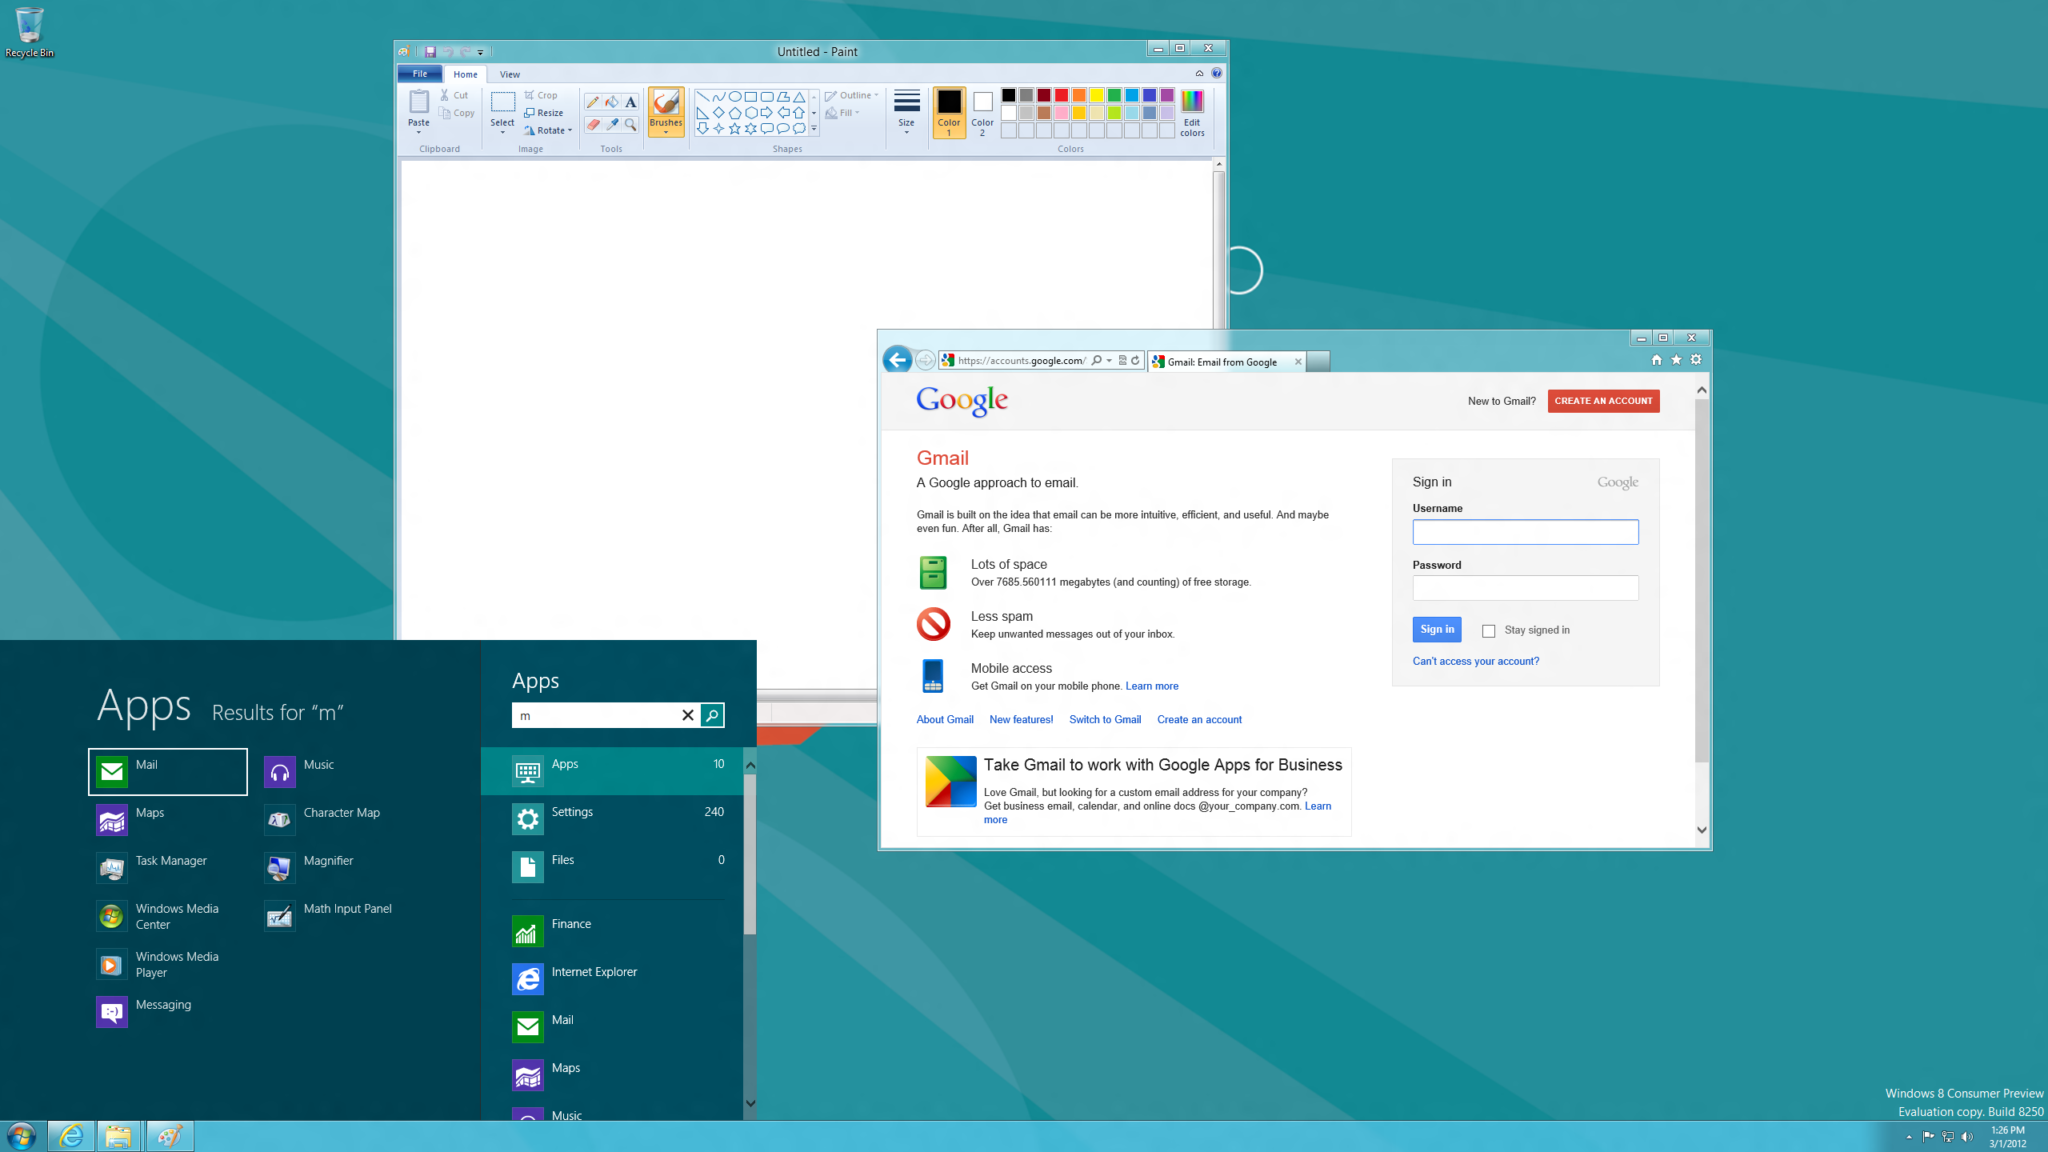Toggle Stay signed in checkbox in Gmail
2048x1152 pixels.
click(1488, 630)
